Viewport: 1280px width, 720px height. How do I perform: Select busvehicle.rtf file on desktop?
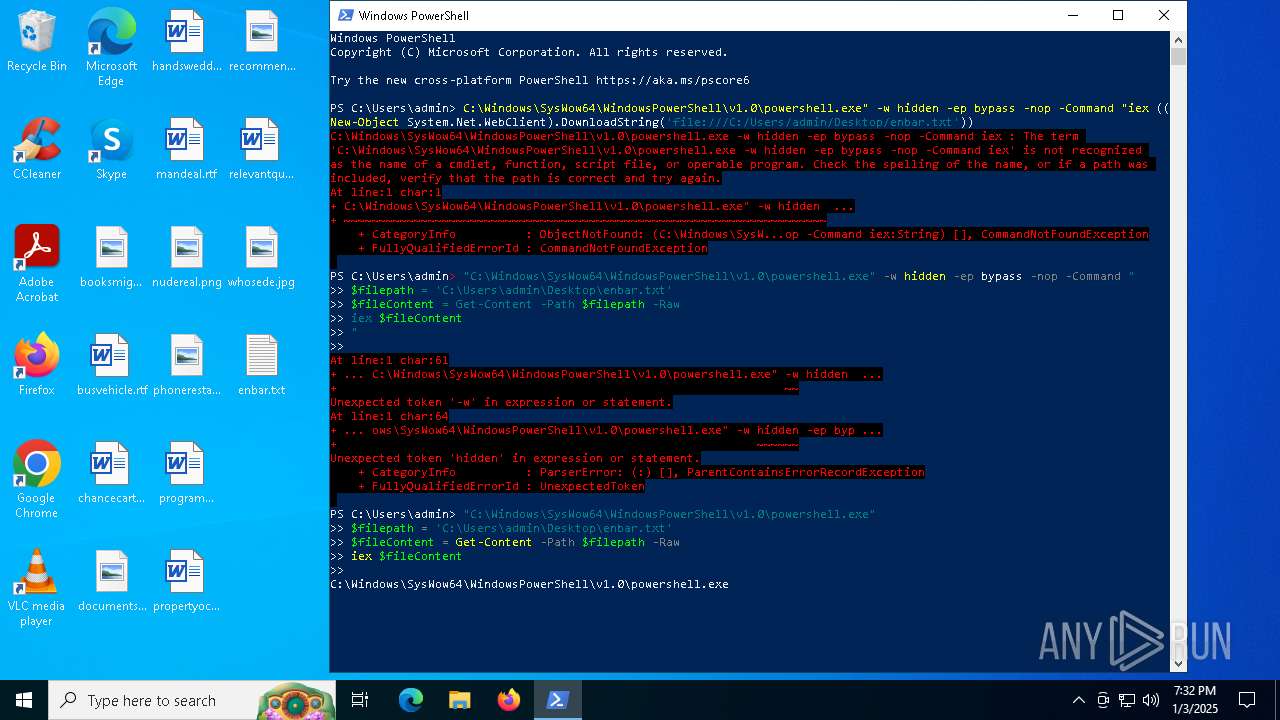coord(111,366)
